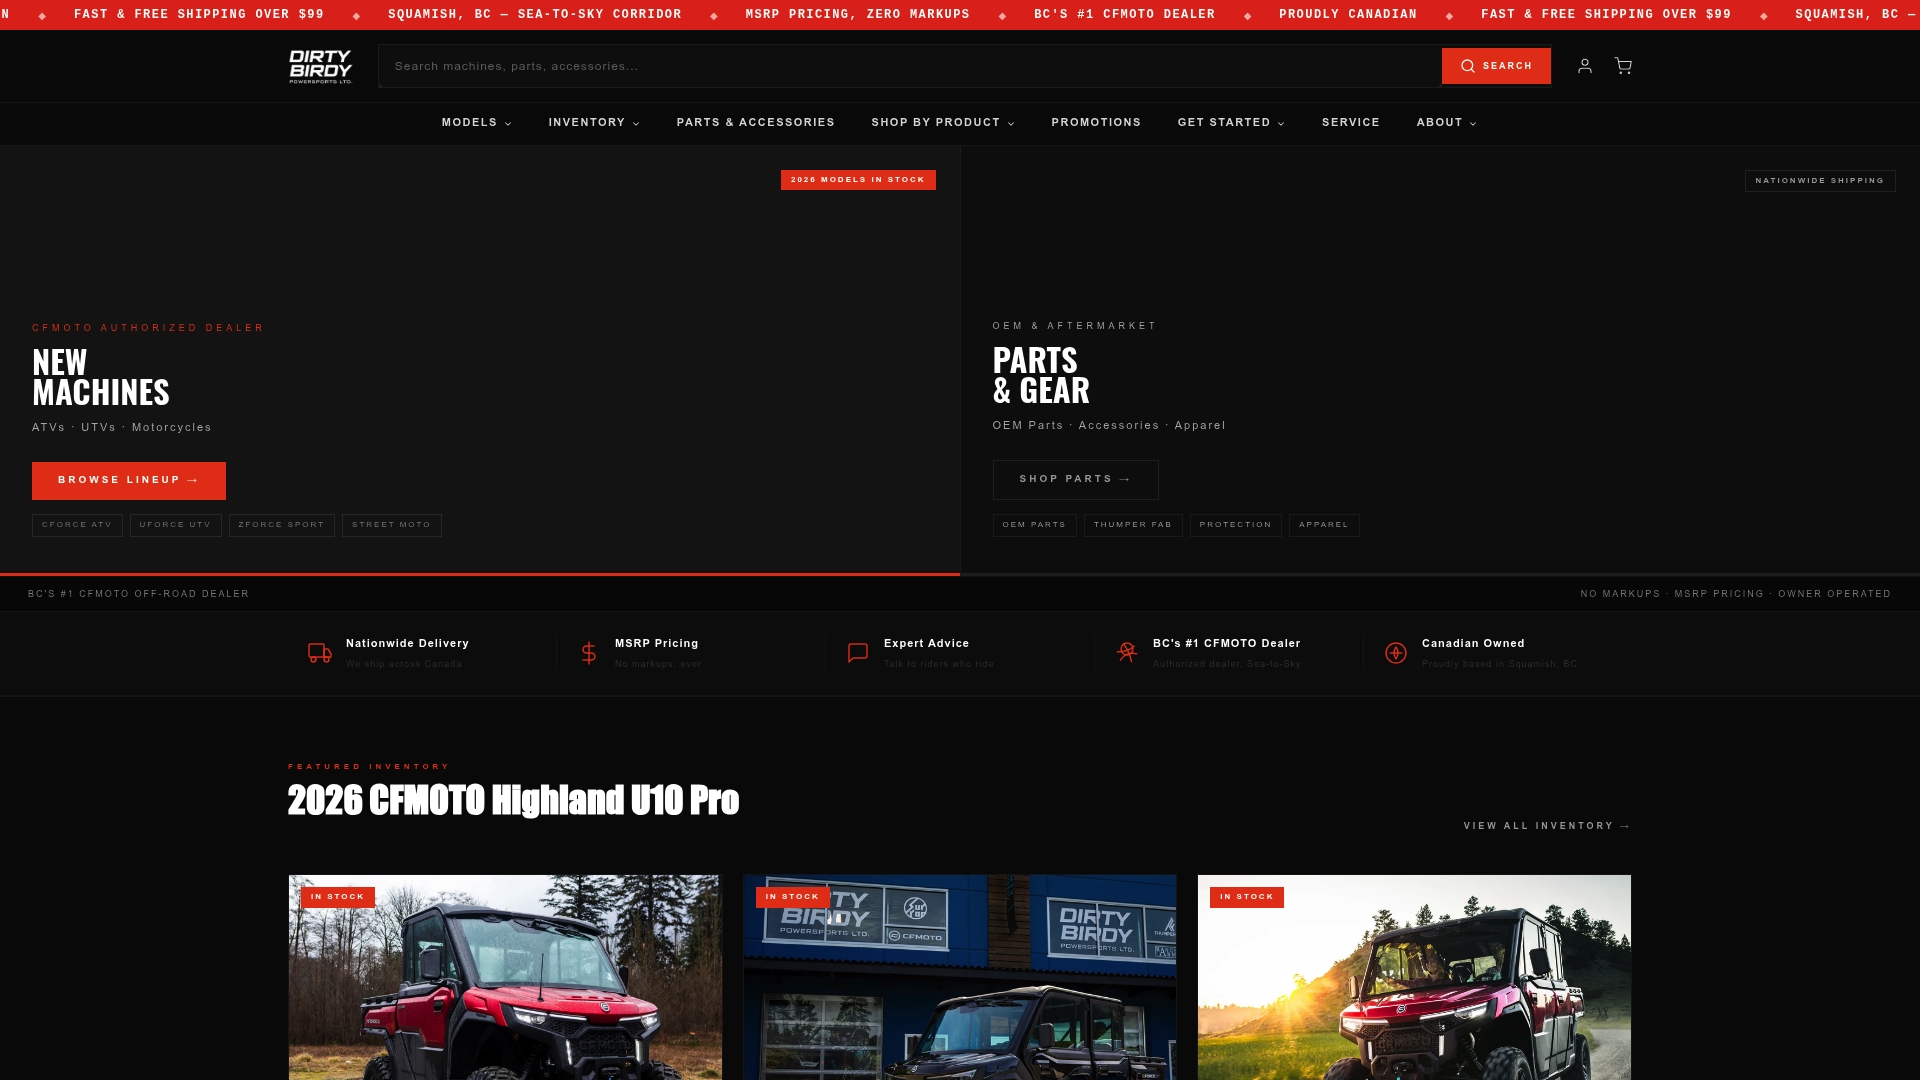The height and width of the screenshot is (1080, 1920).
Task: Expand the Shop By Product dropdown
Action: [943, 123]
